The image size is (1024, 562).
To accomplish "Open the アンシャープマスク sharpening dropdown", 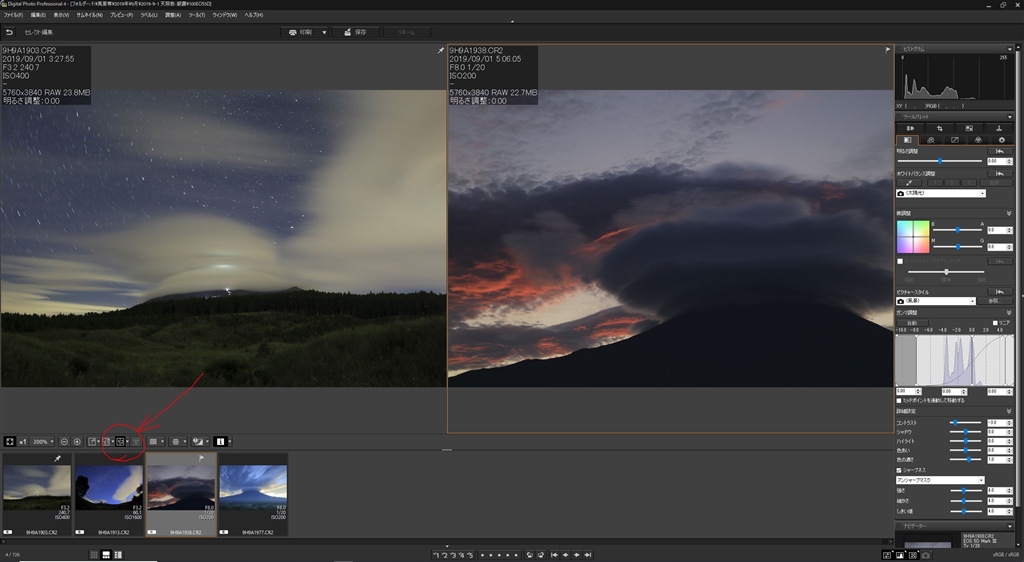I will (940, 480).
